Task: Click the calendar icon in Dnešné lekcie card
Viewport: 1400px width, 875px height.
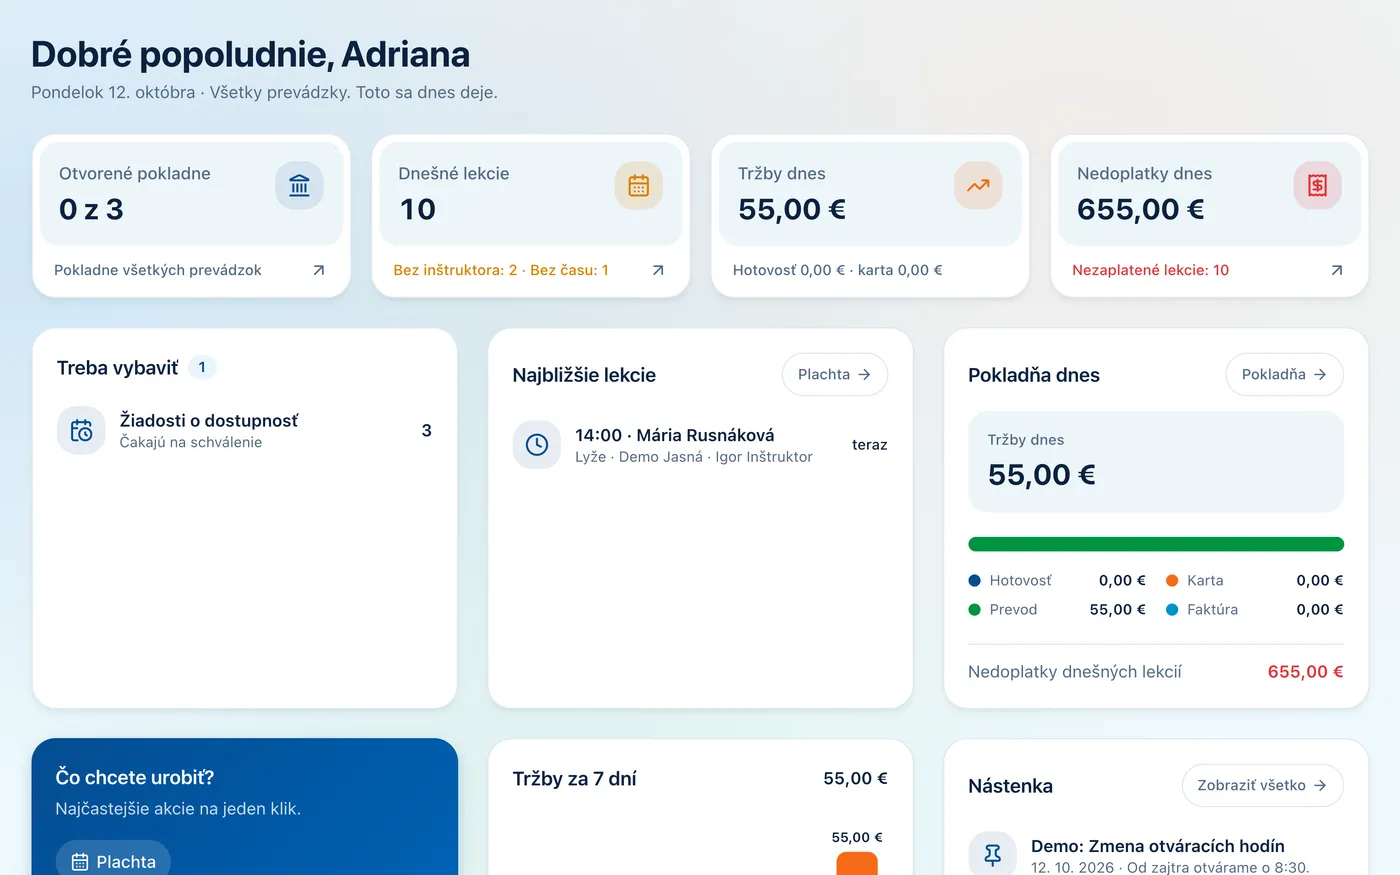Action: (x=639, y=185)
